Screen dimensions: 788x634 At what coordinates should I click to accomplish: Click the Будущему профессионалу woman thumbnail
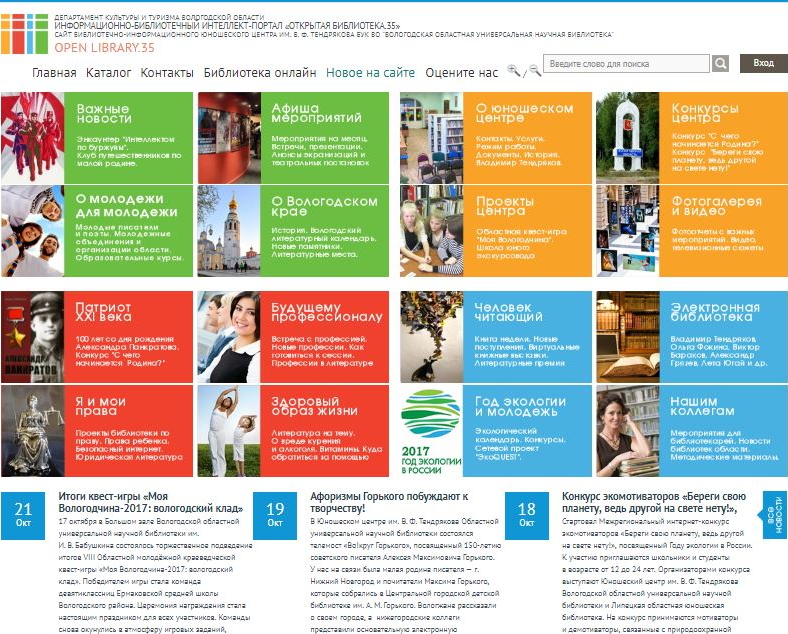[x=229, y=337]
